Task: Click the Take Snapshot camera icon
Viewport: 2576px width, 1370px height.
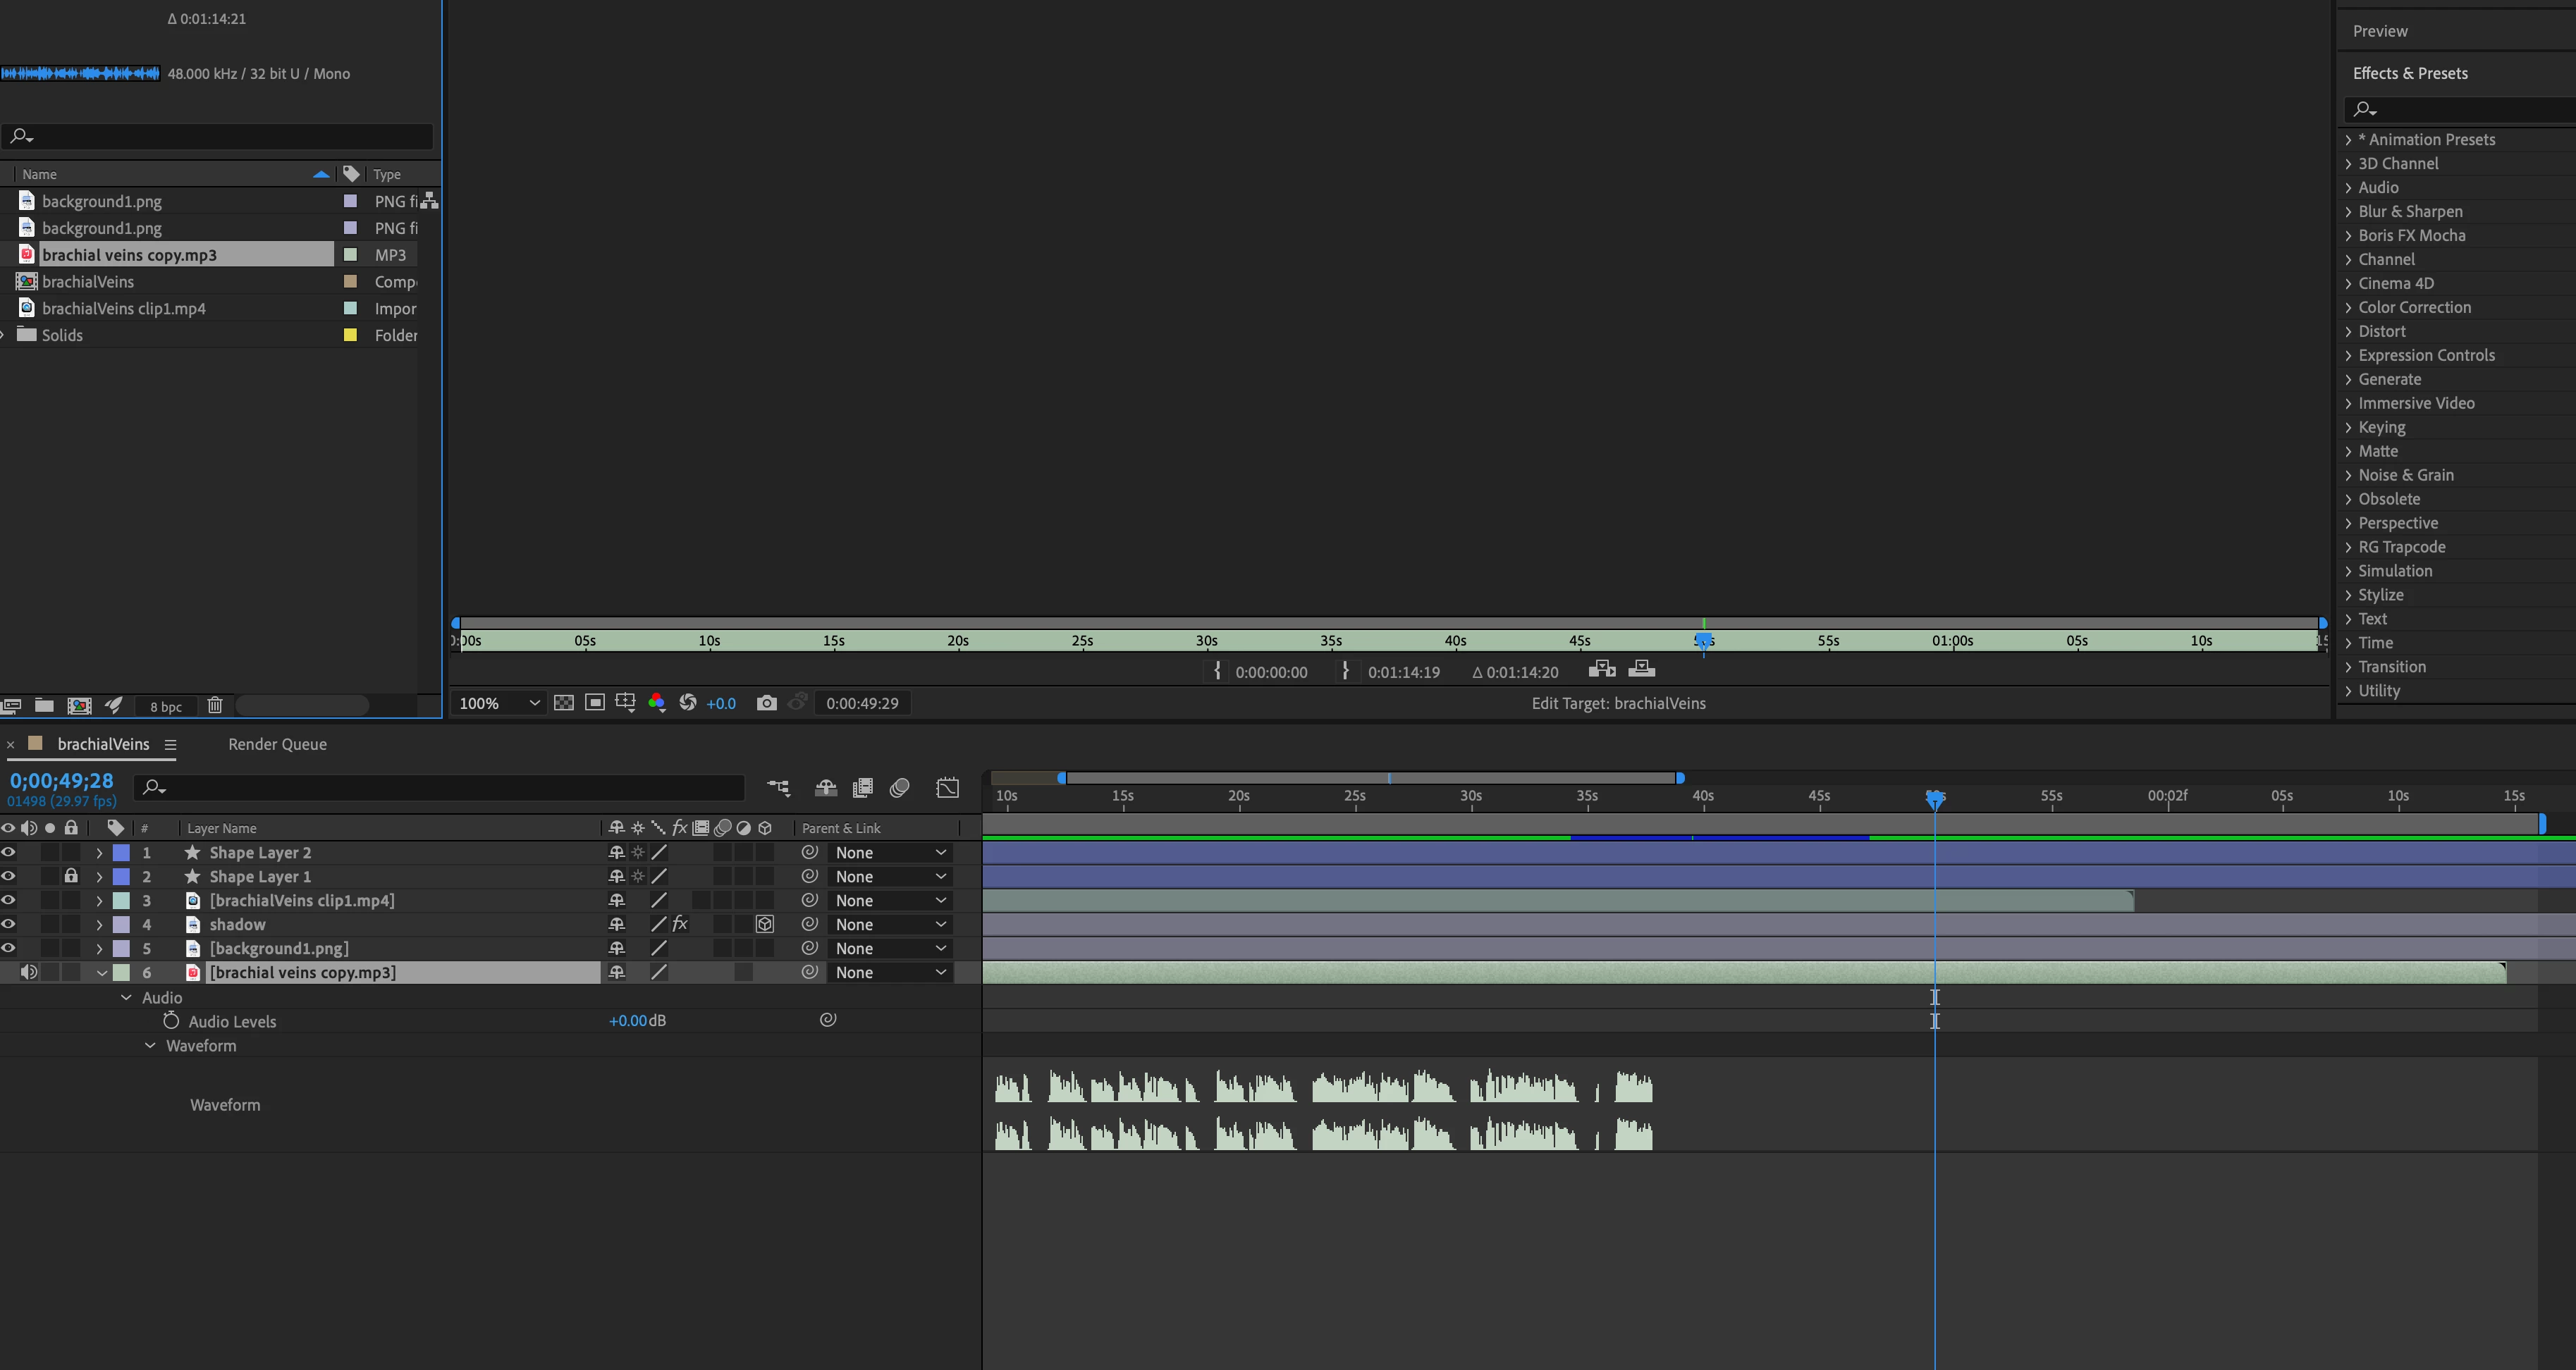Action: (766, 703)
